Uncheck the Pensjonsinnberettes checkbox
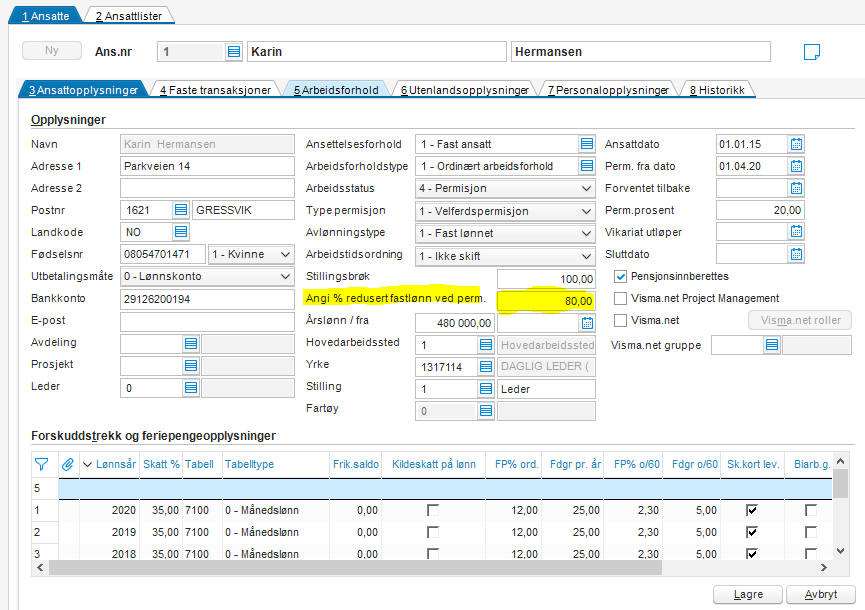 (x=621, y=276)
